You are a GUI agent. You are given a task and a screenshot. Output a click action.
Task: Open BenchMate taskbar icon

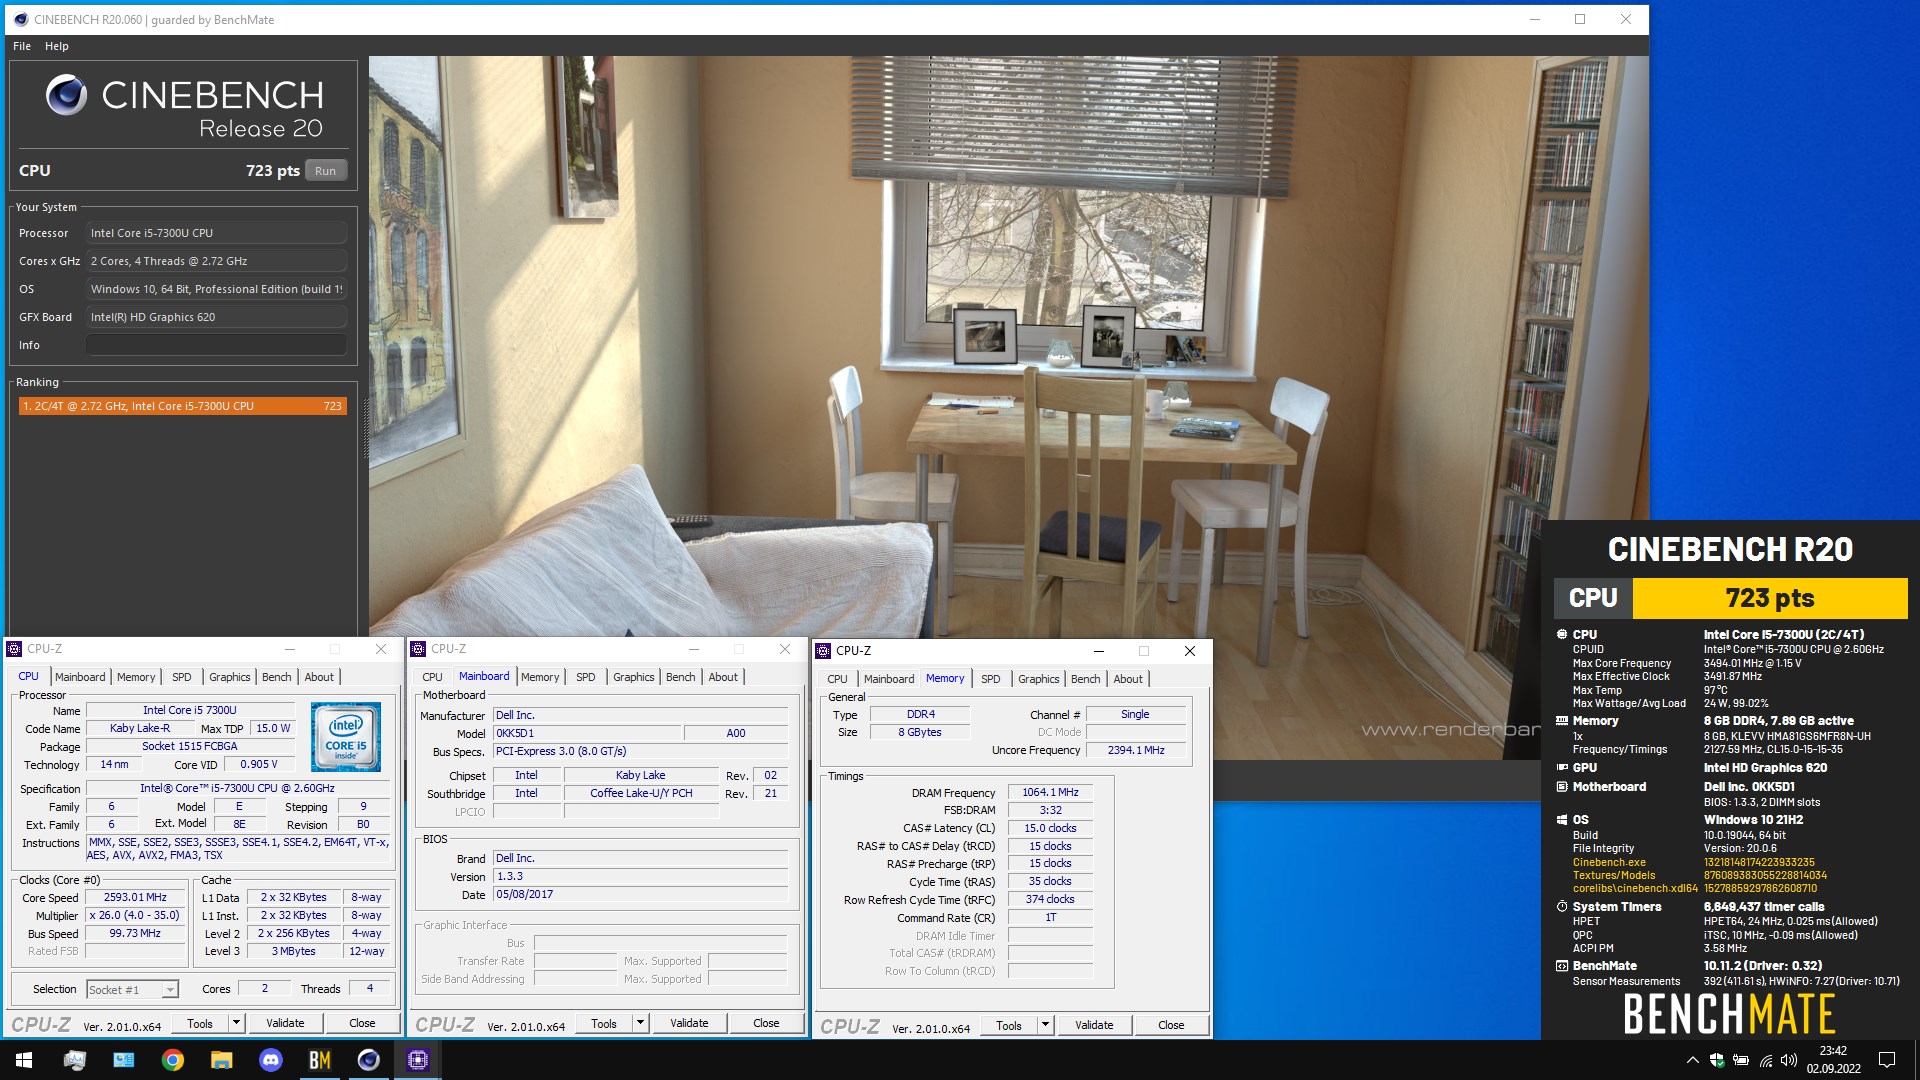tap(320, 1060)
